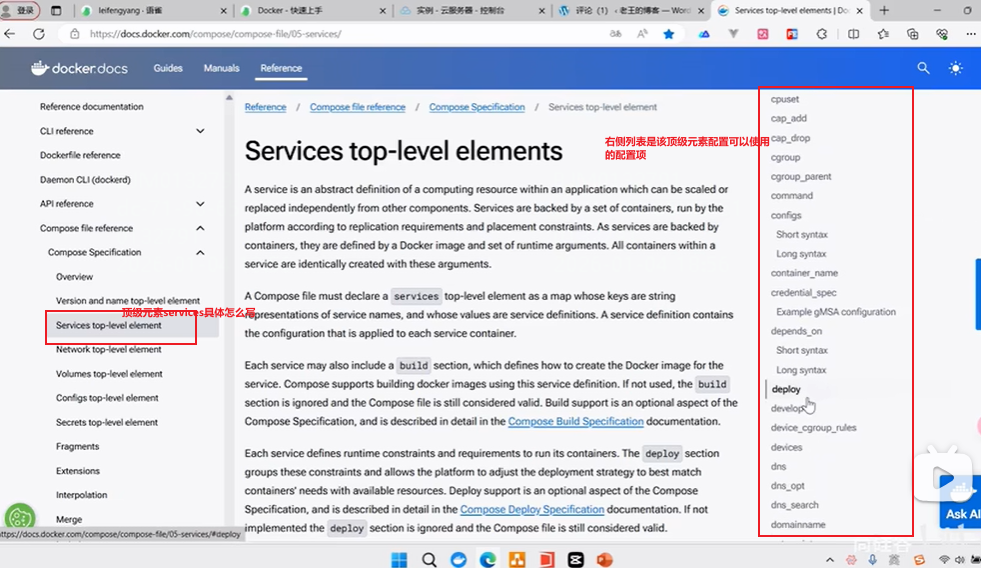Open Reference documentation in sidebar
The image size is (981, 568).
coord(91,106)
